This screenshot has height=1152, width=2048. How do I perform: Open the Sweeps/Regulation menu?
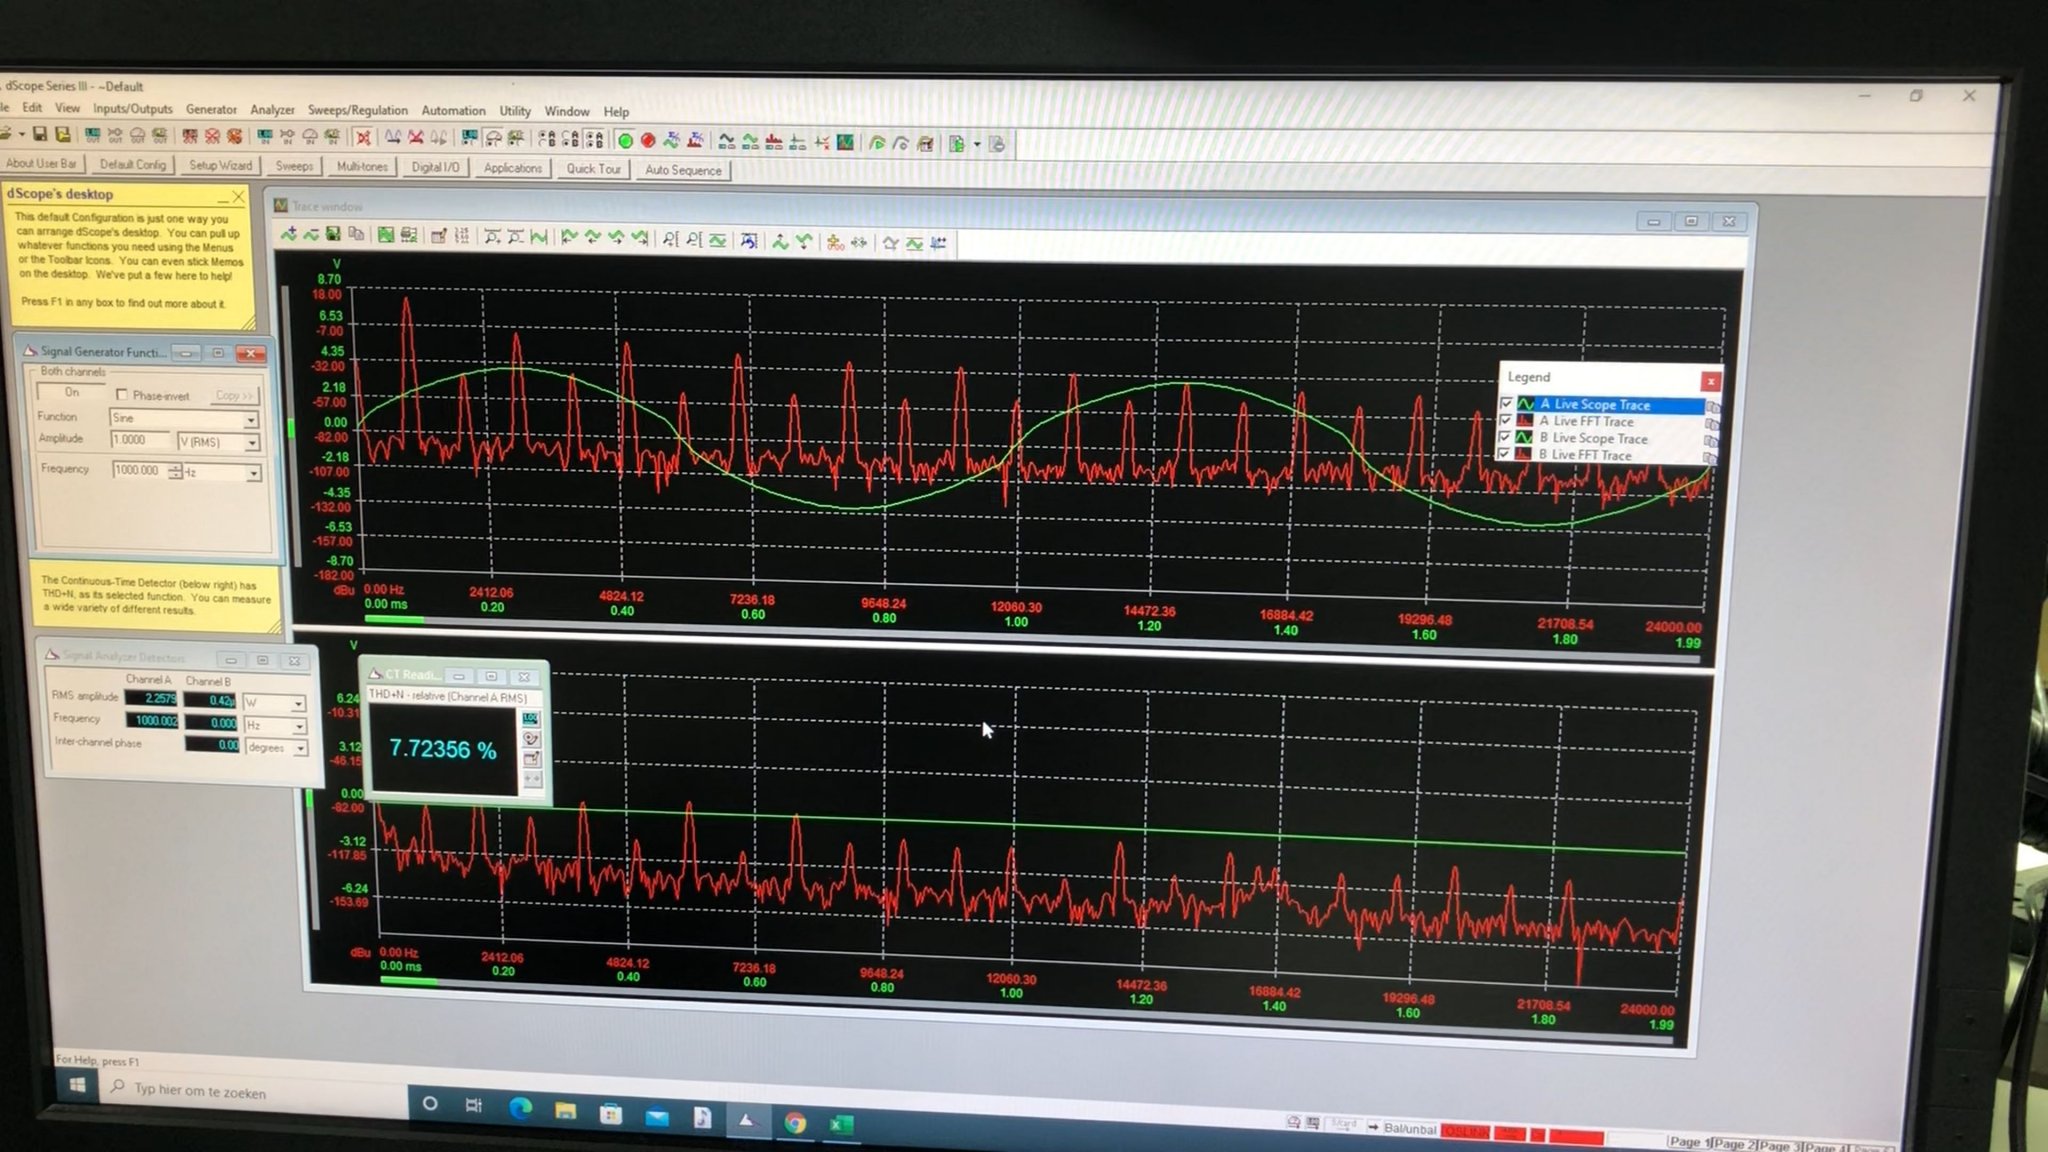[358, 110]
